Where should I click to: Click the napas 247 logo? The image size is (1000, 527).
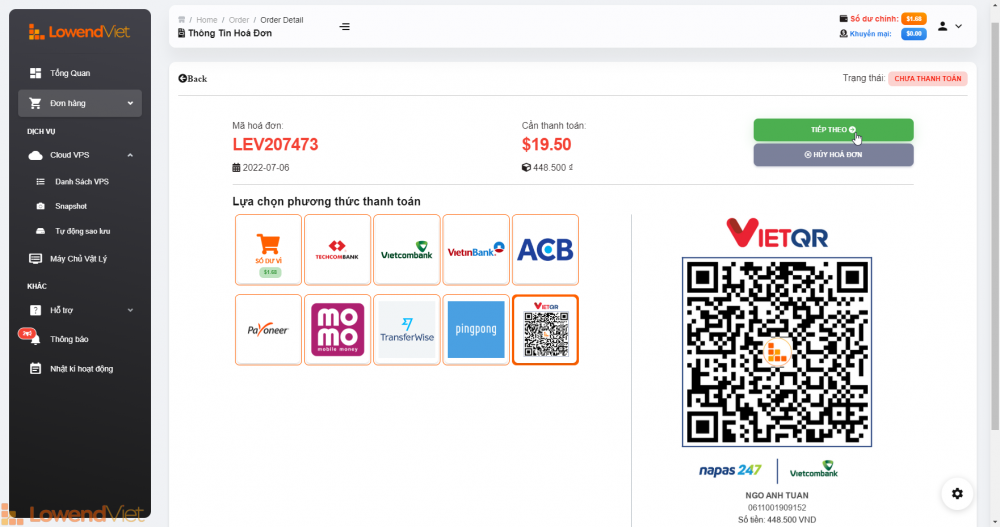[730, 471]
